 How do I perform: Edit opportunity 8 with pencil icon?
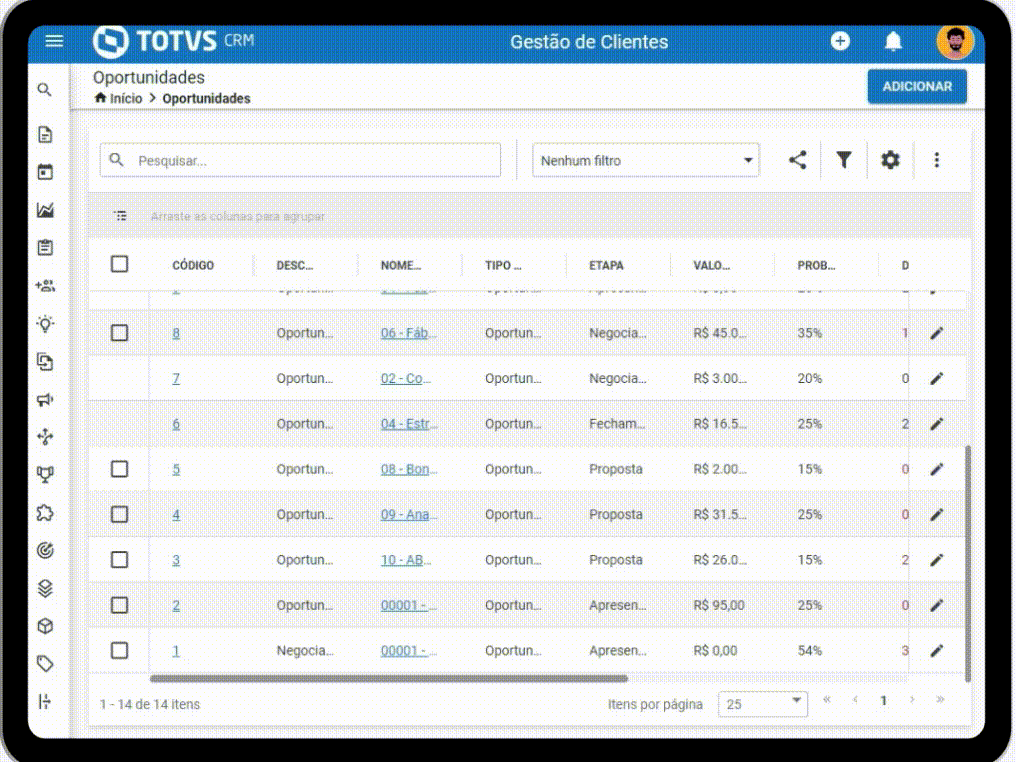pos(936,333)
